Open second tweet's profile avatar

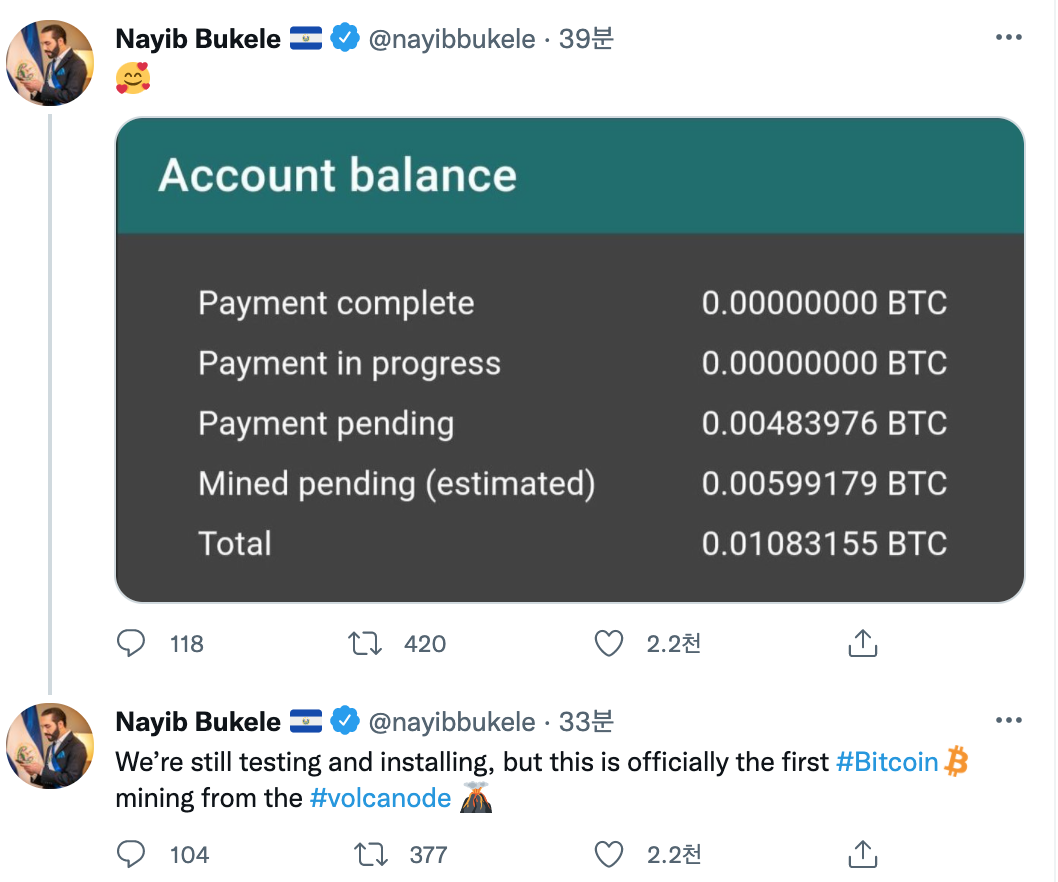(x=50, y=745)
